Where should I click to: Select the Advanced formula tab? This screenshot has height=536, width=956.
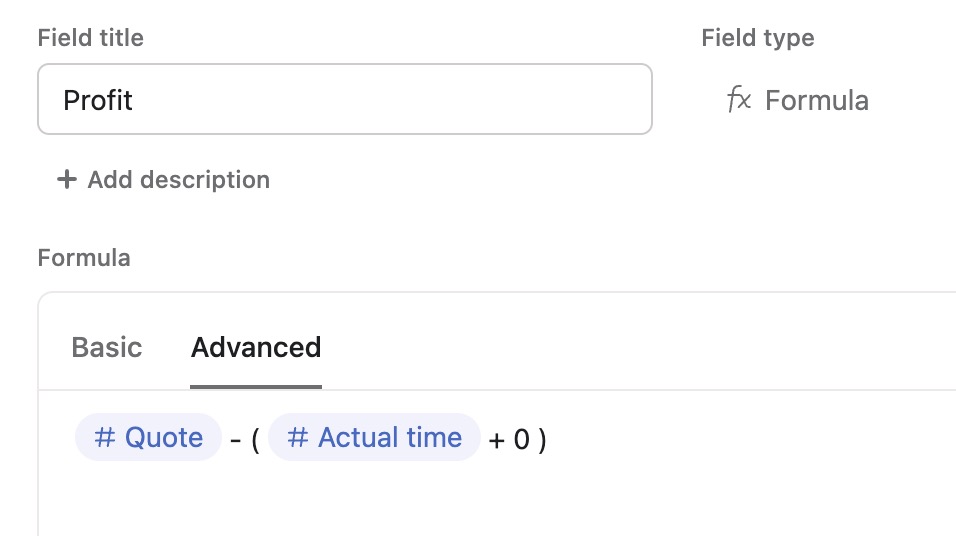coord(256,348)
